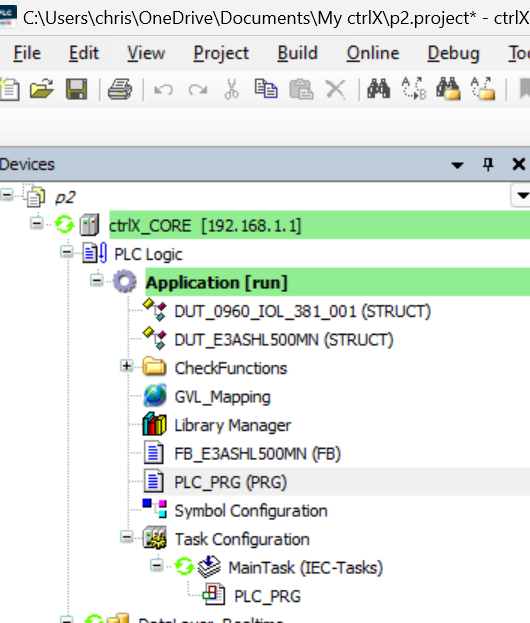Expand the CheckFunctions folder
Viewport: 530px width, 623px height.
pos(127,366)
